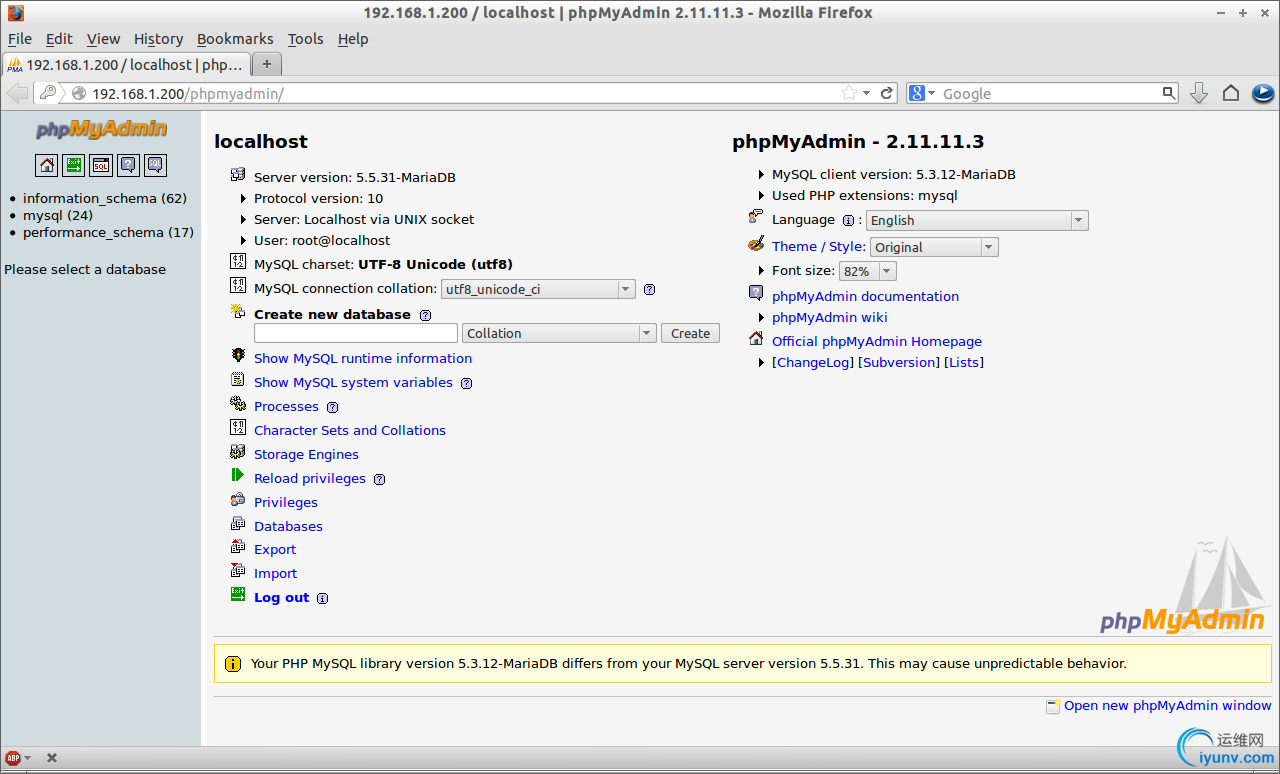Click the house icon beside Official phpMyAdmin Homepage
The width and height of the screenshot is (1280, 774).
[x=756, y=339]
